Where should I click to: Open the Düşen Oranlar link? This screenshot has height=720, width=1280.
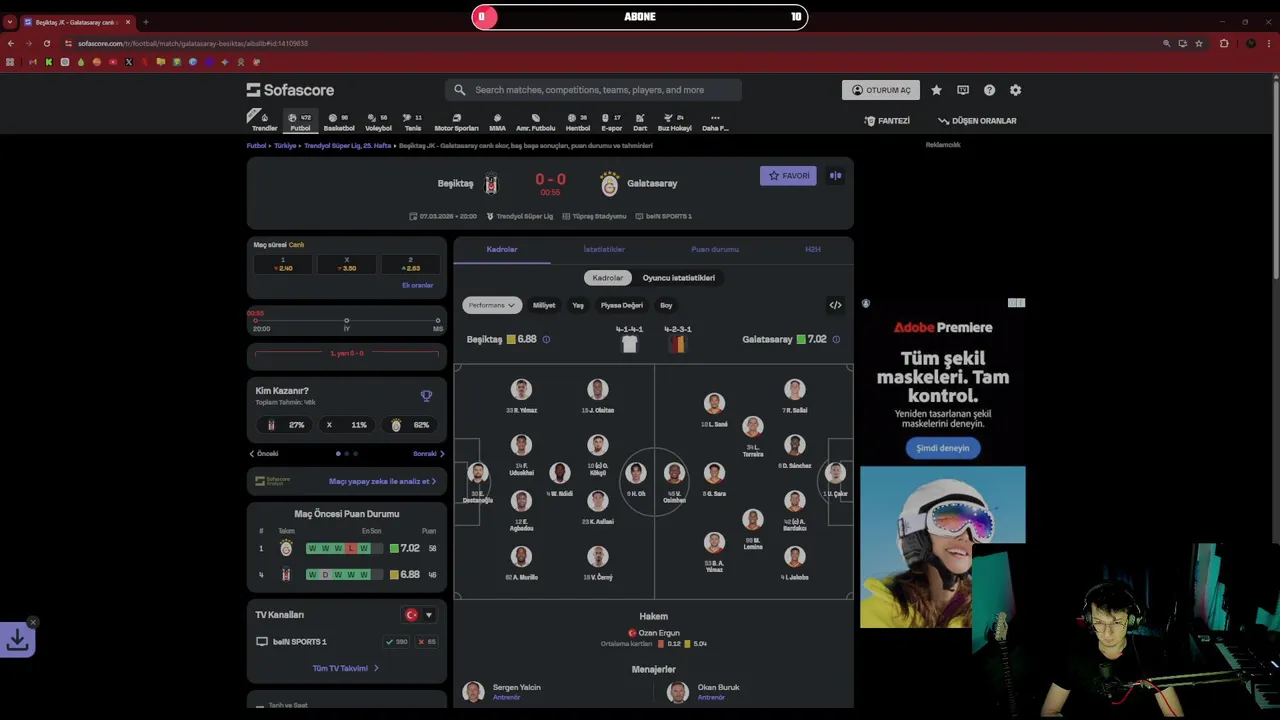click(x=977, y=121)
